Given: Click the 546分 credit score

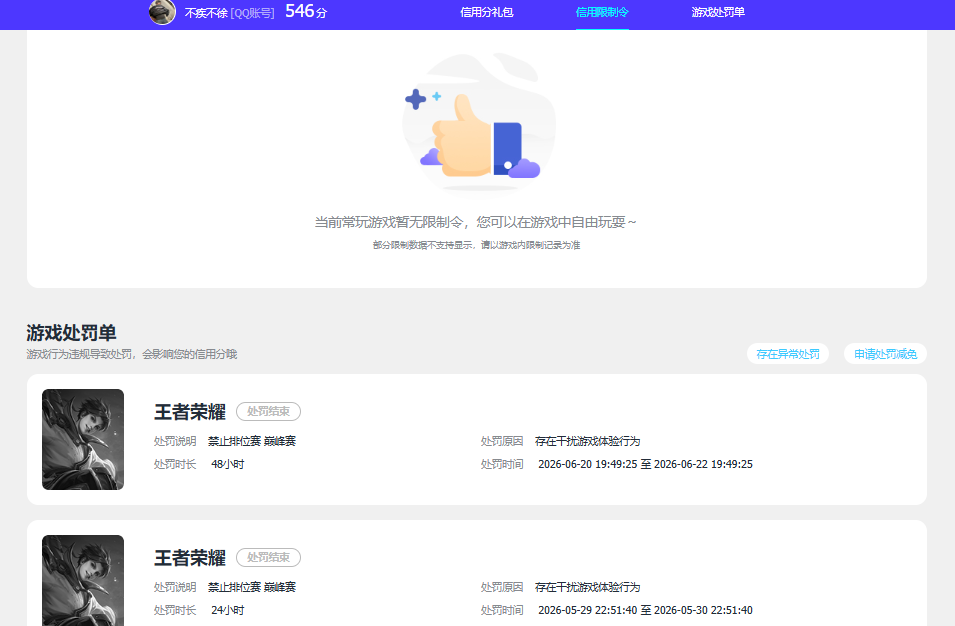Looking at the screenshot, I should tap(306, 11).
